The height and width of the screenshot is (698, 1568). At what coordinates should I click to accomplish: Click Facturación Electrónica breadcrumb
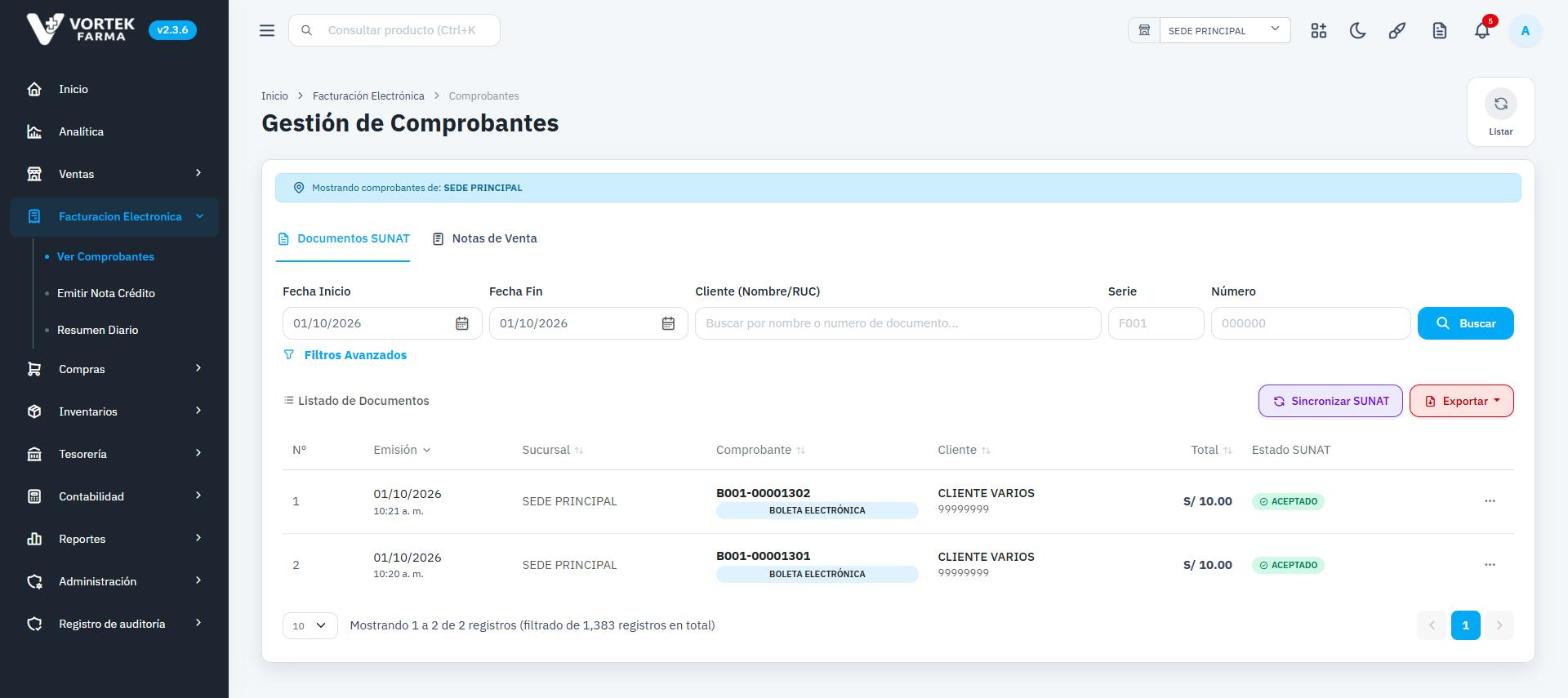[368, 96]
